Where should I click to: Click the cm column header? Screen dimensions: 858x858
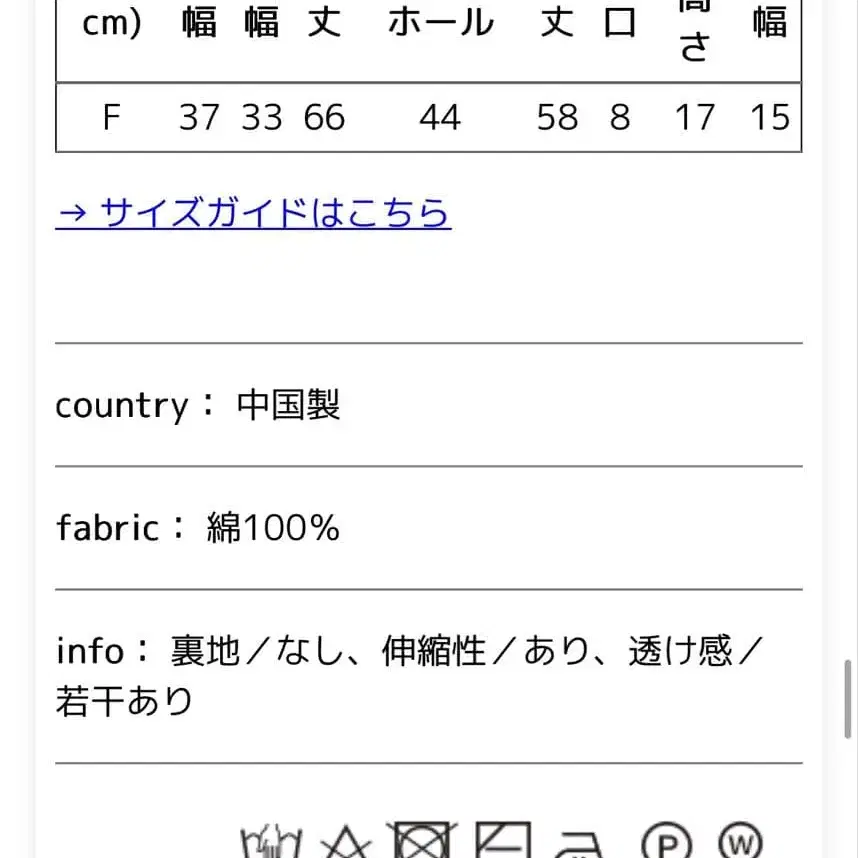point(110,23)
